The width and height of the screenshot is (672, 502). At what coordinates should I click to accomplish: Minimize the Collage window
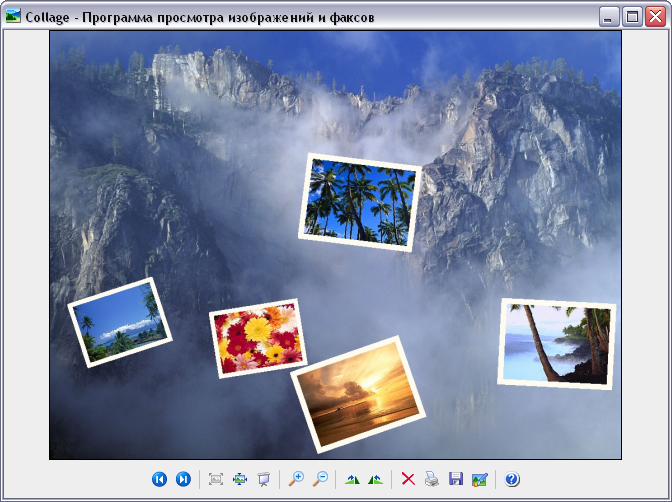pyautogui.click(x=609, y=17)
